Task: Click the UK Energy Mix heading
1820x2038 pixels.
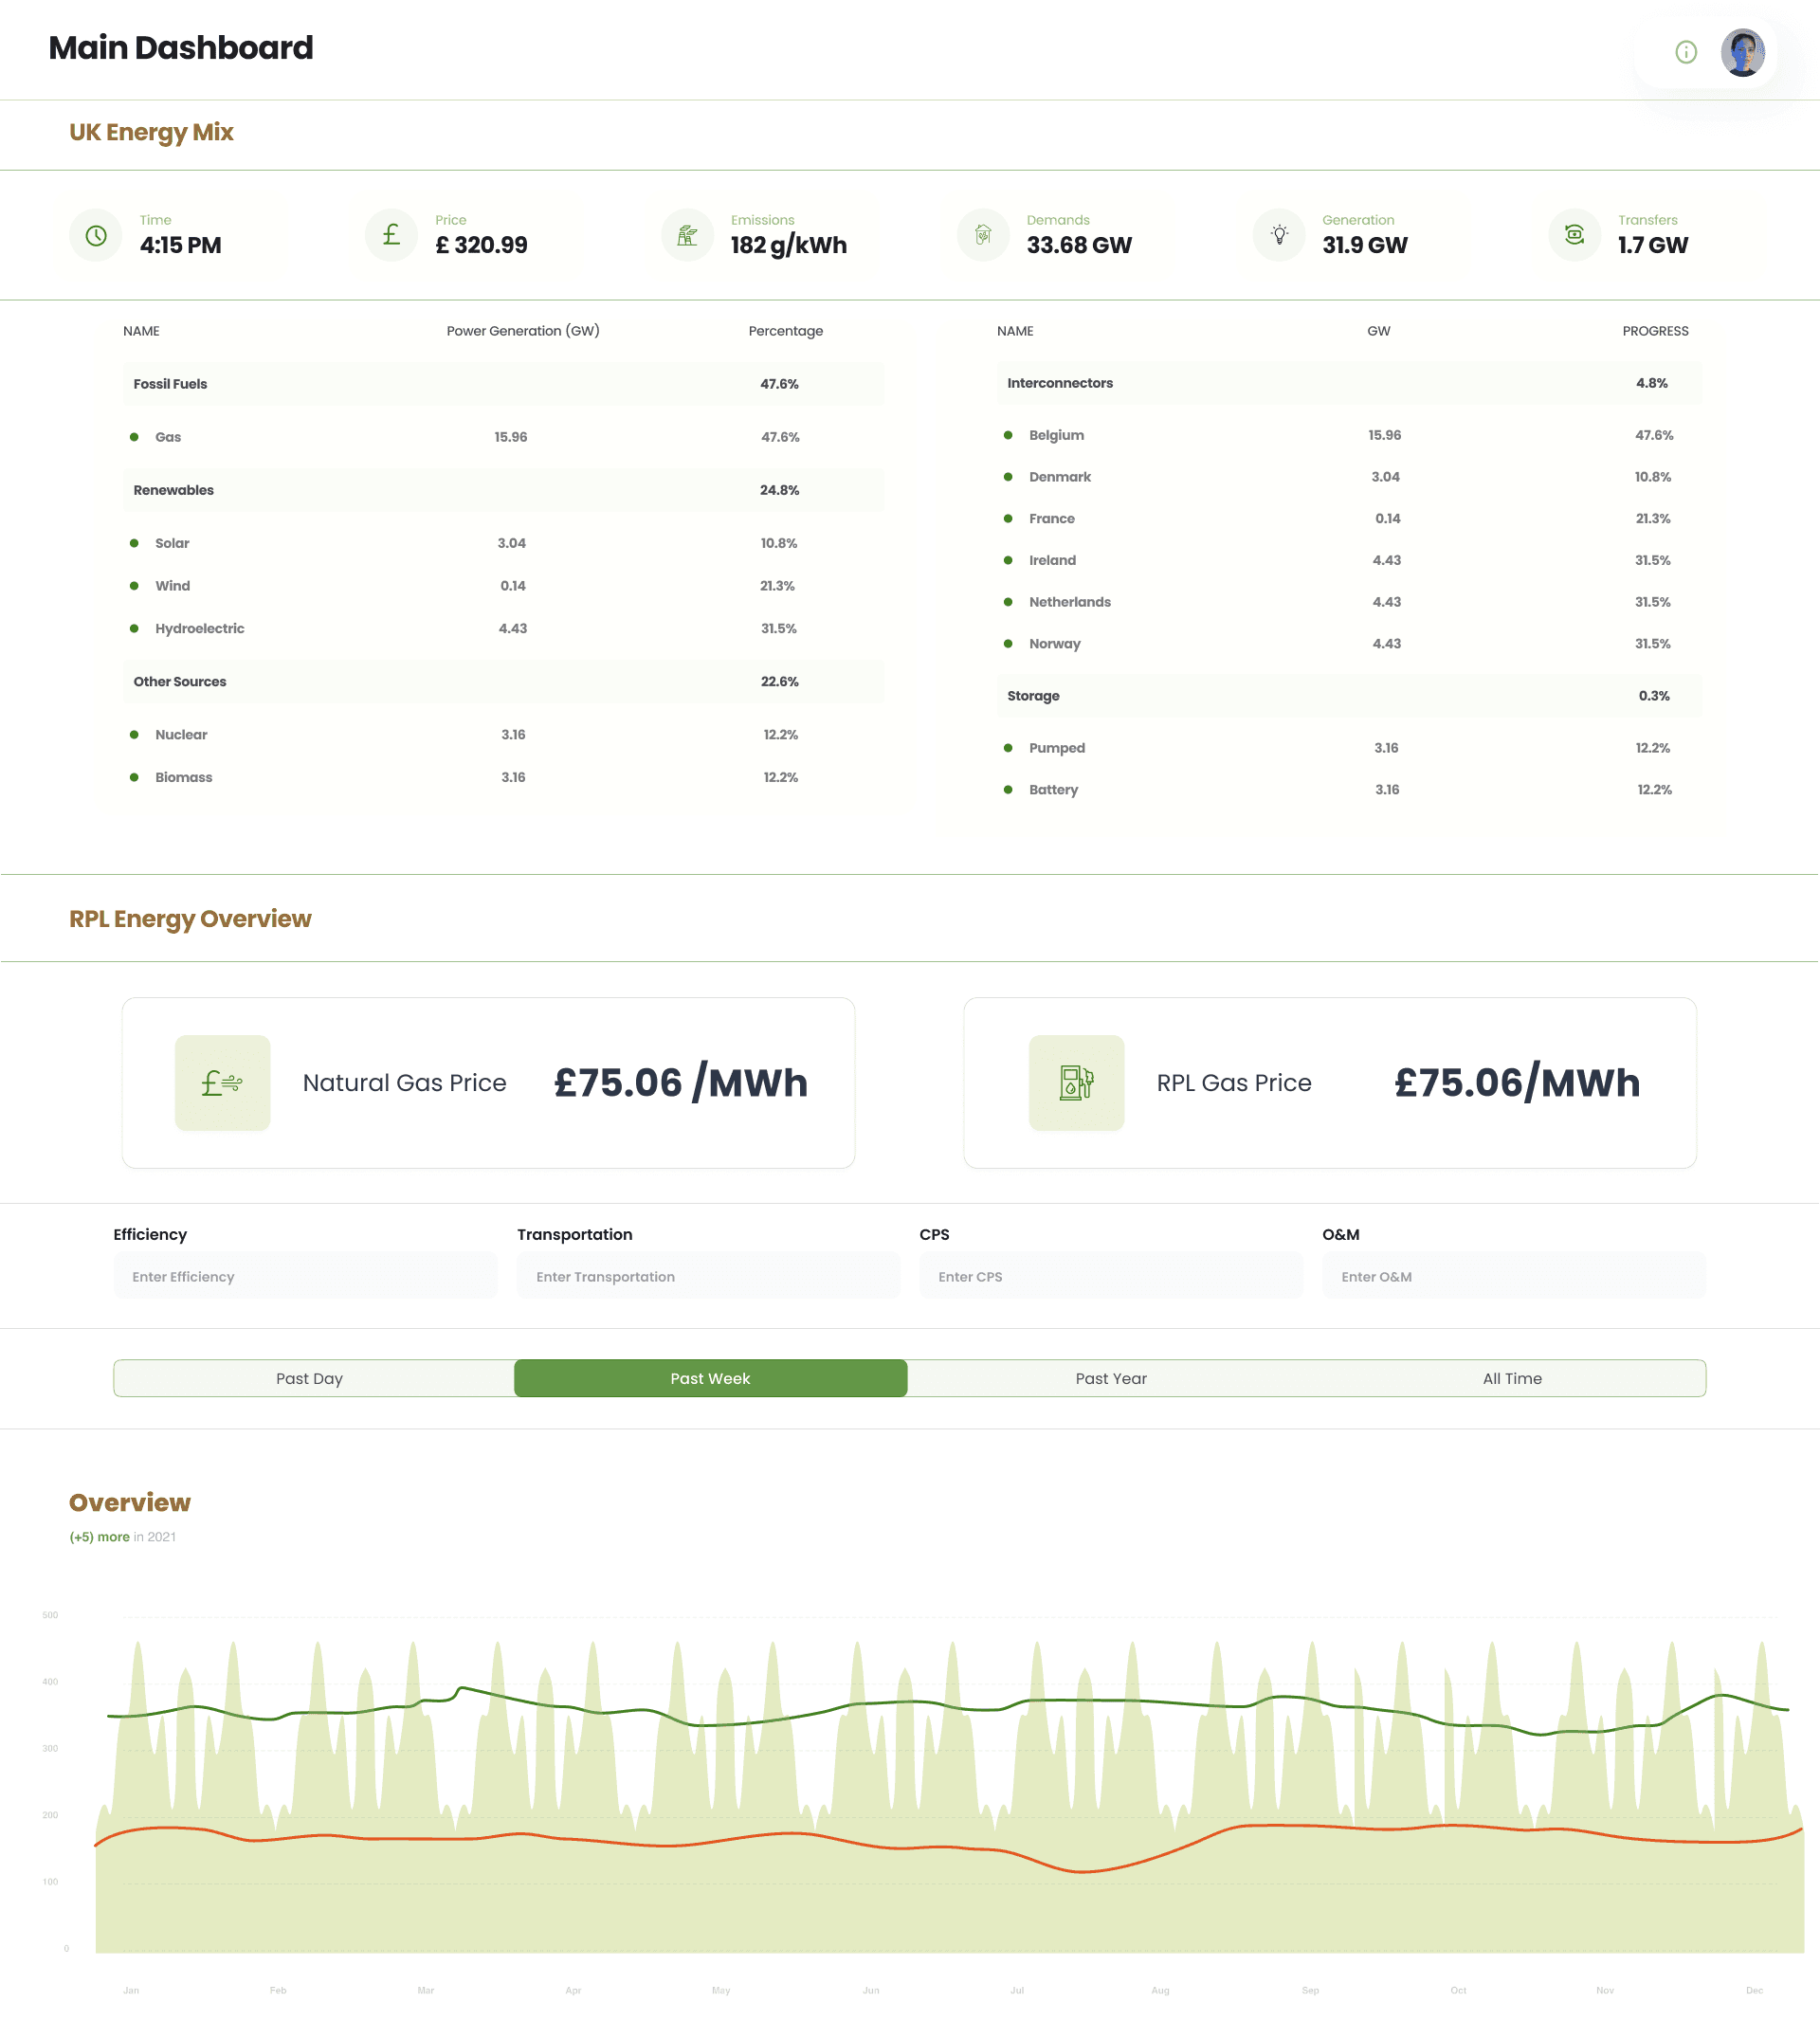Action: (151, 133)
